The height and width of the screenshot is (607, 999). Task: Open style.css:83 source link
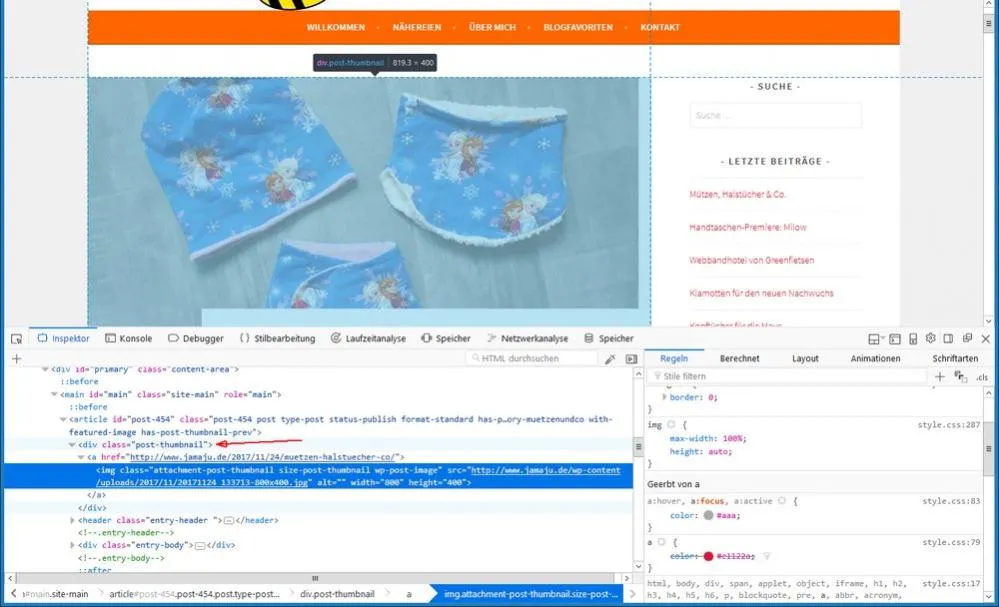coord(951,501)
